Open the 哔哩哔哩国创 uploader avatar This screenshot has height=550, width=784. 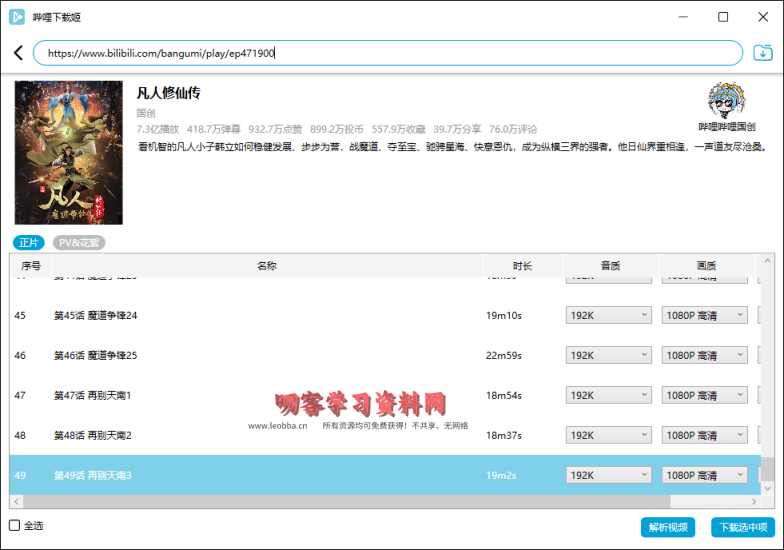pos(726,100)
